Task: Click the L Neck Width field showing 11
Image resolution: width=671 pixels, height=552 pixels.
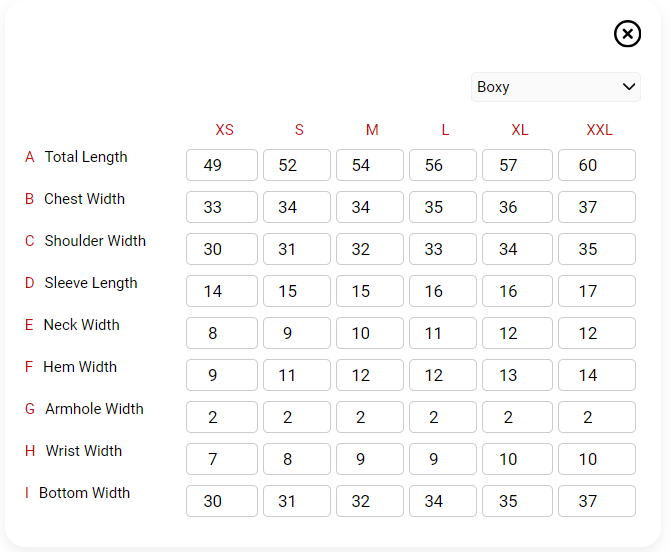Action: [442, 333]
